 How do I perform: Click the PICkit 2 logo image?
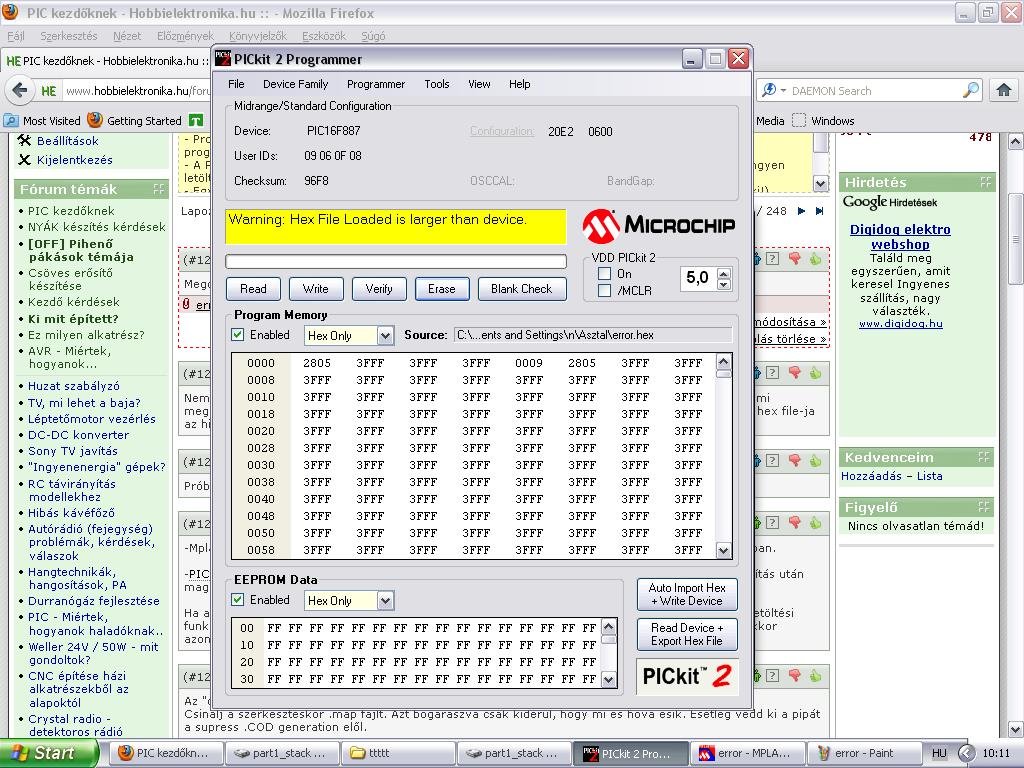click(687, 676)
